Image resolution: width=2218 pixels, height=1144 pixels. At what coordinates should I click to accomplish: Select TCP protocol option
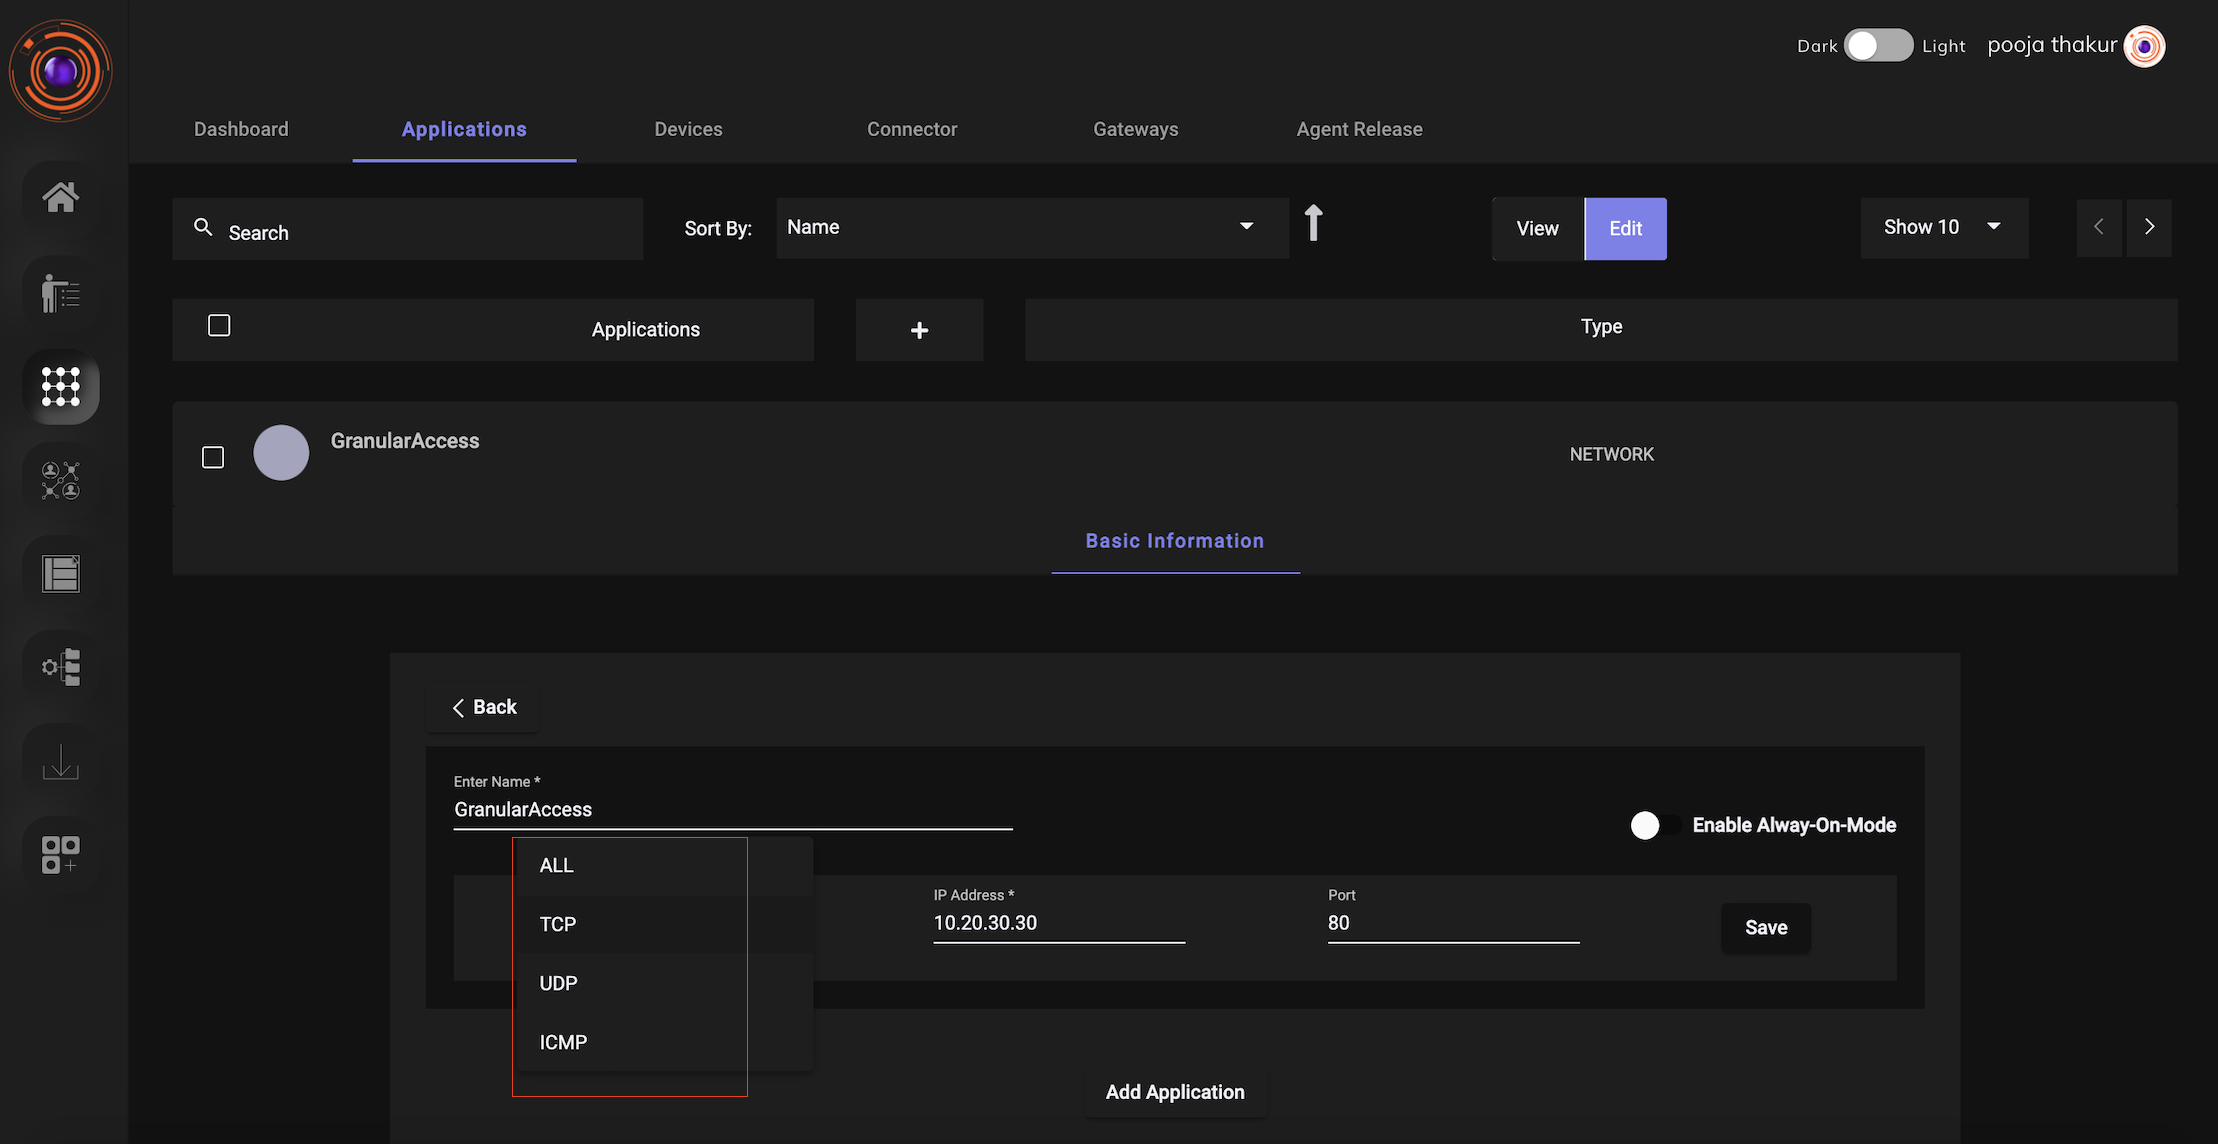[665, 924]
